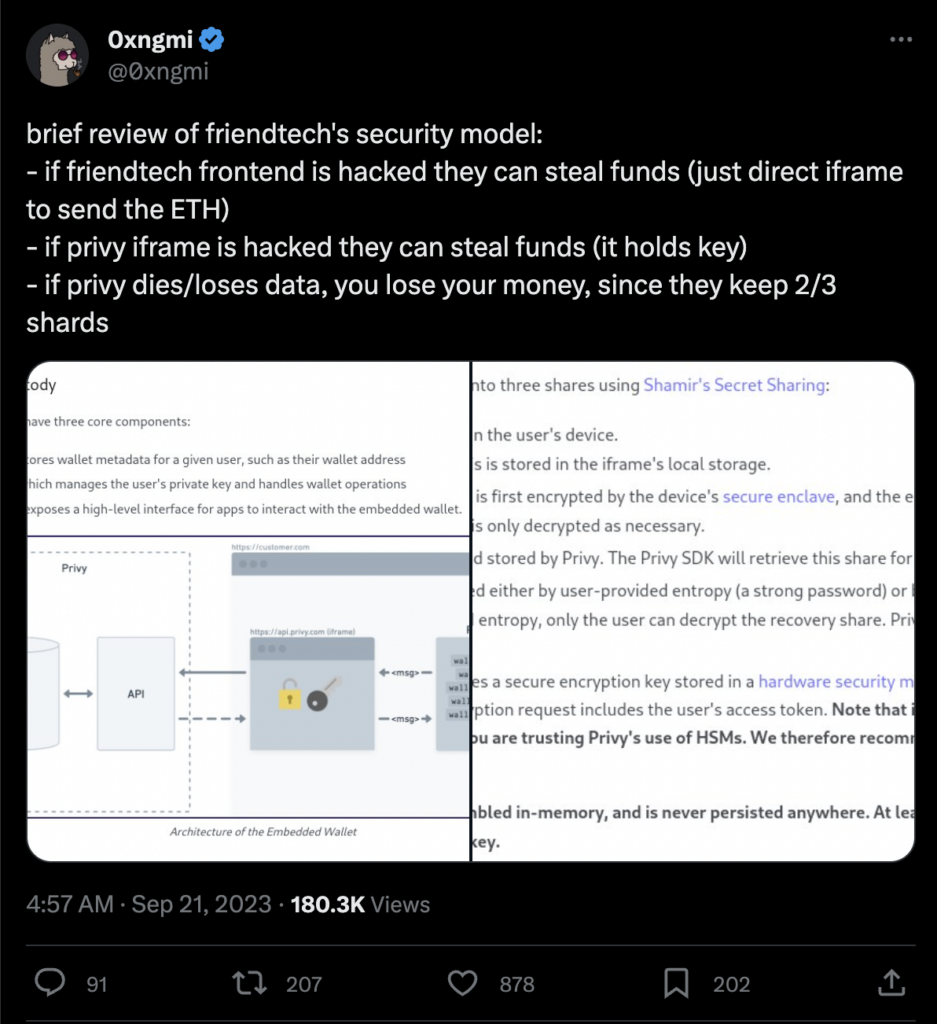Click the 878 likes count

click(x=516, y=984)
